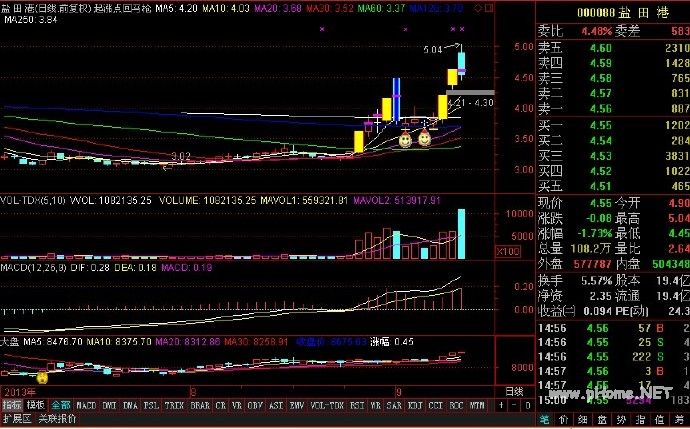Toggle the X100 volume scale box
690x429 pixels.
point(508,252)
